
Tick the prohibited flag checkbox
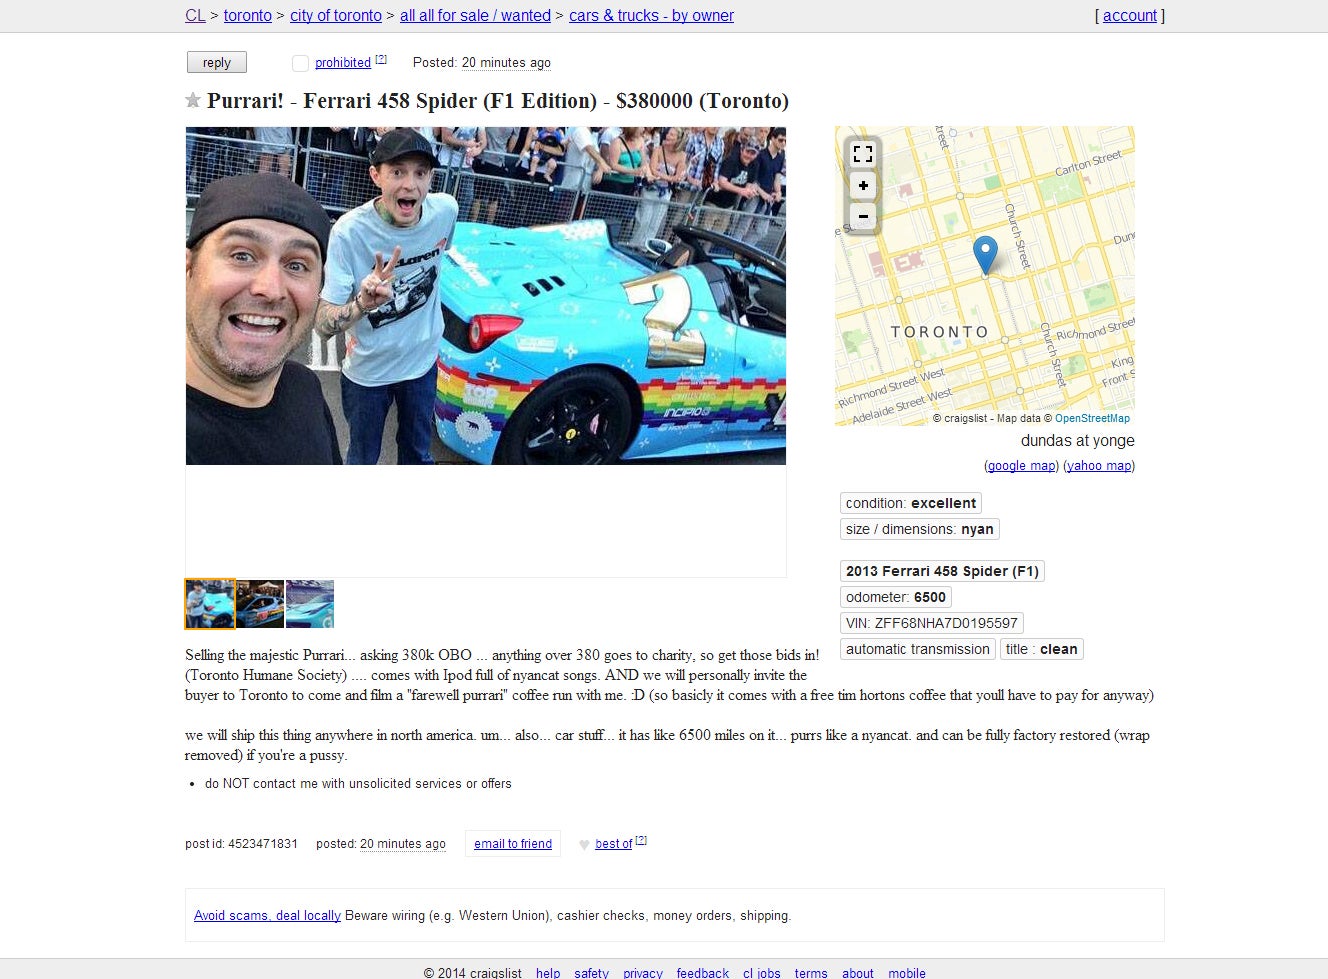pyautogui.click(x=300, y=63)
